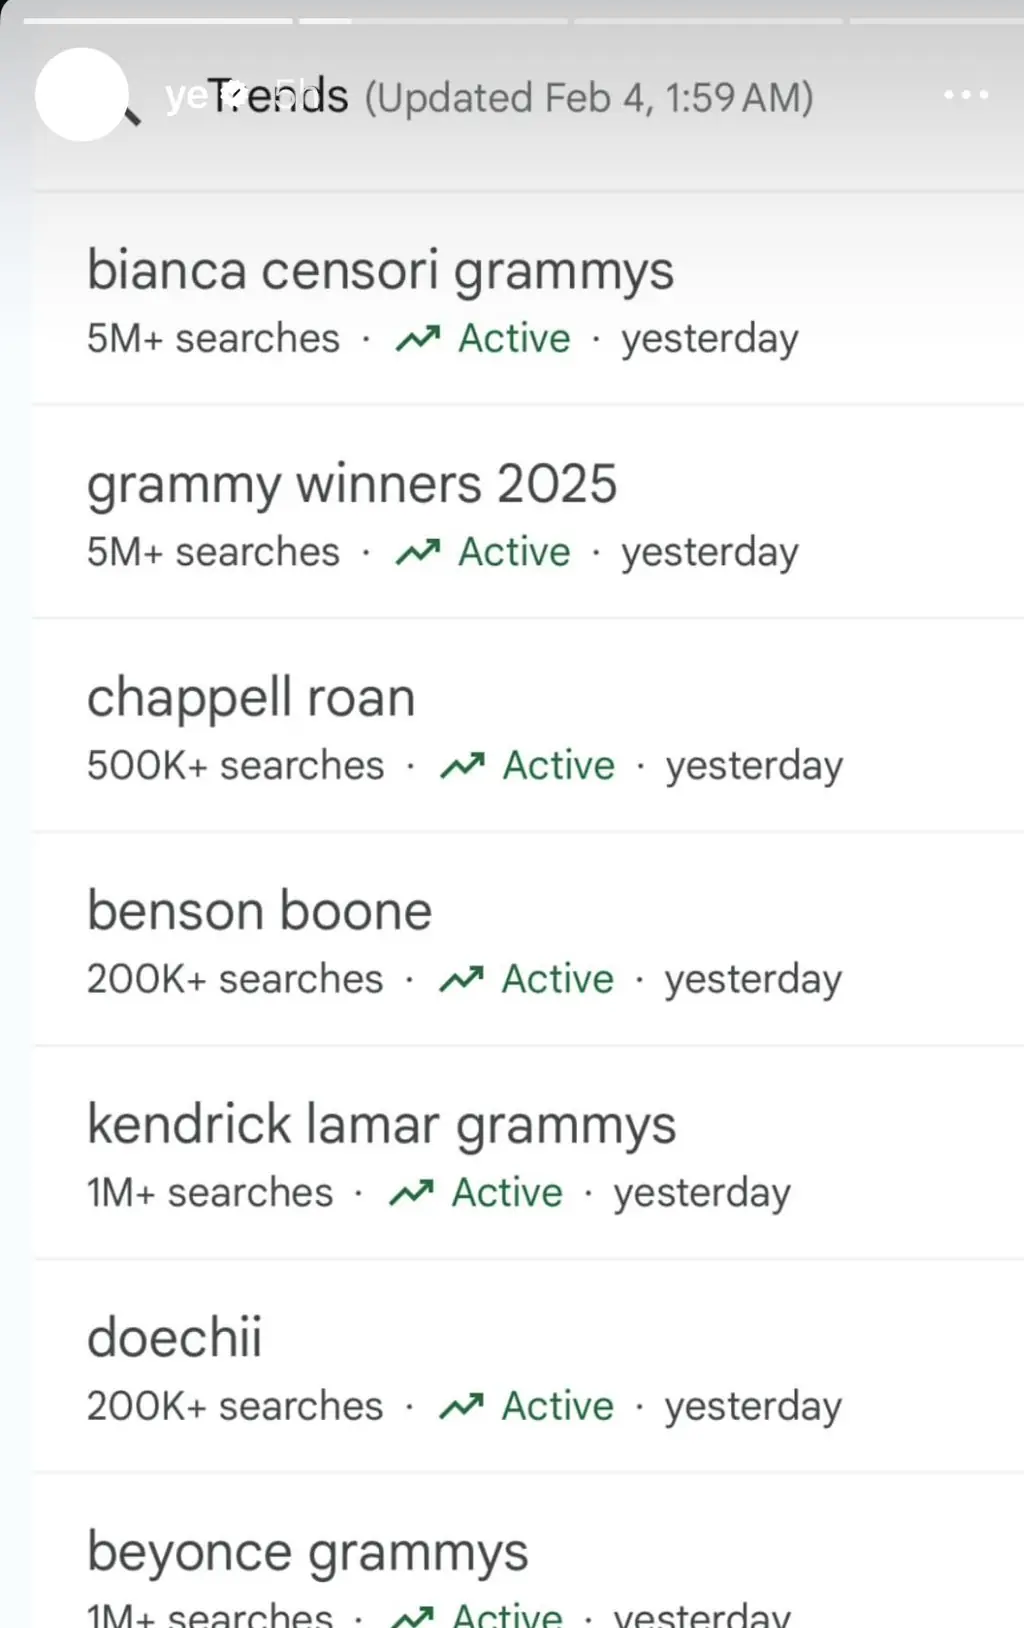Click trending arrow icon for grammy winners 2025

click(418, 552)
